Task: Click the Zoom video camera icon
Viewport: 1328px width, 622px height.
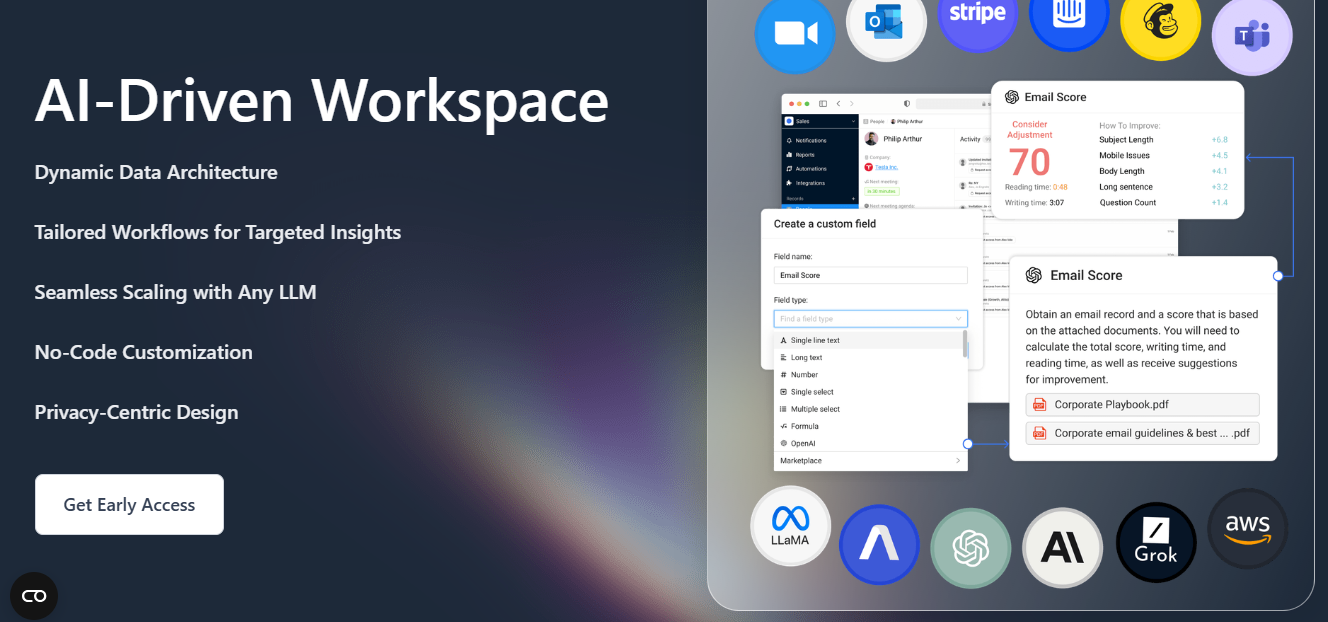Action: [794, 34]
